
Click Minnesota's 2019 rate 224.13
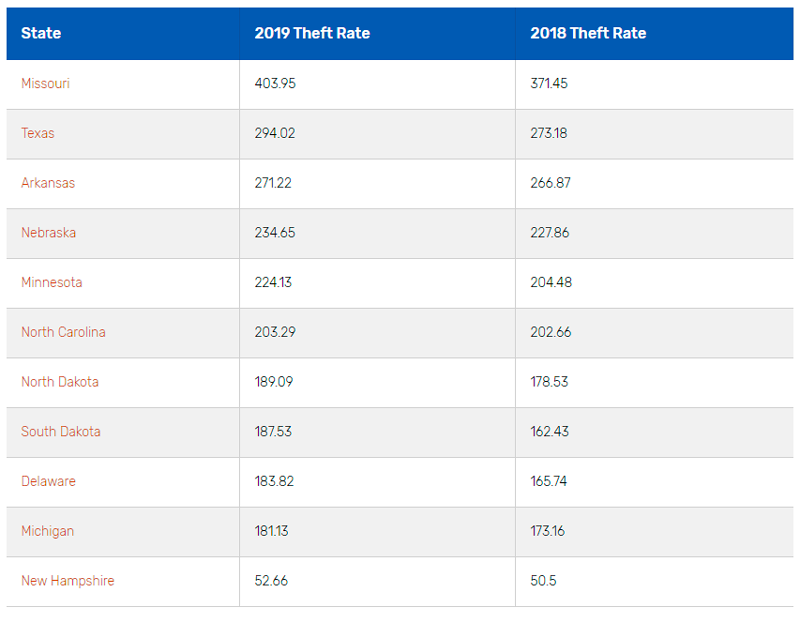(273, 282)
